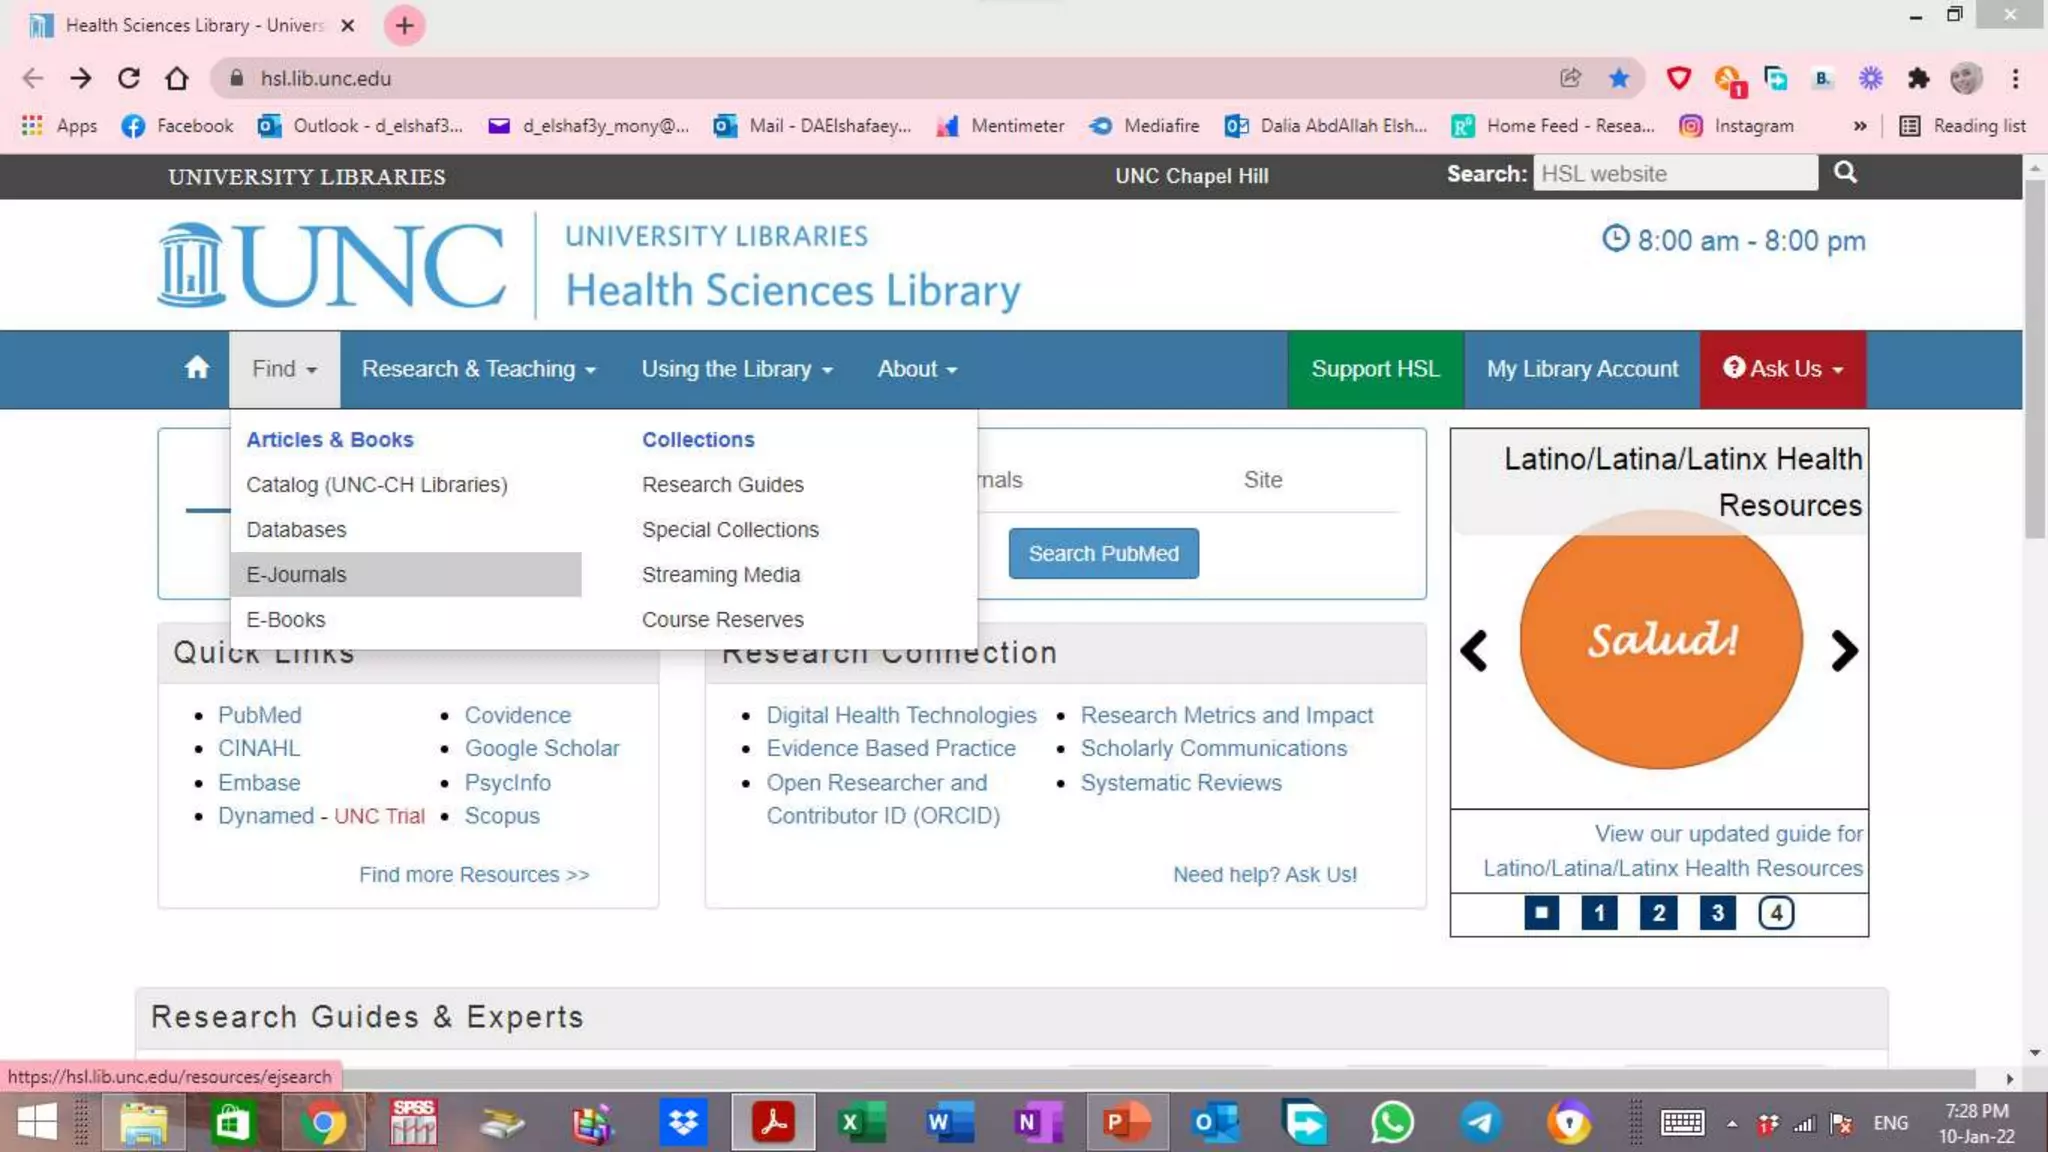Click the magnifier search icon for HSL website
The width and height of the screenshot is (2048, 1152).
point(1845,173)
